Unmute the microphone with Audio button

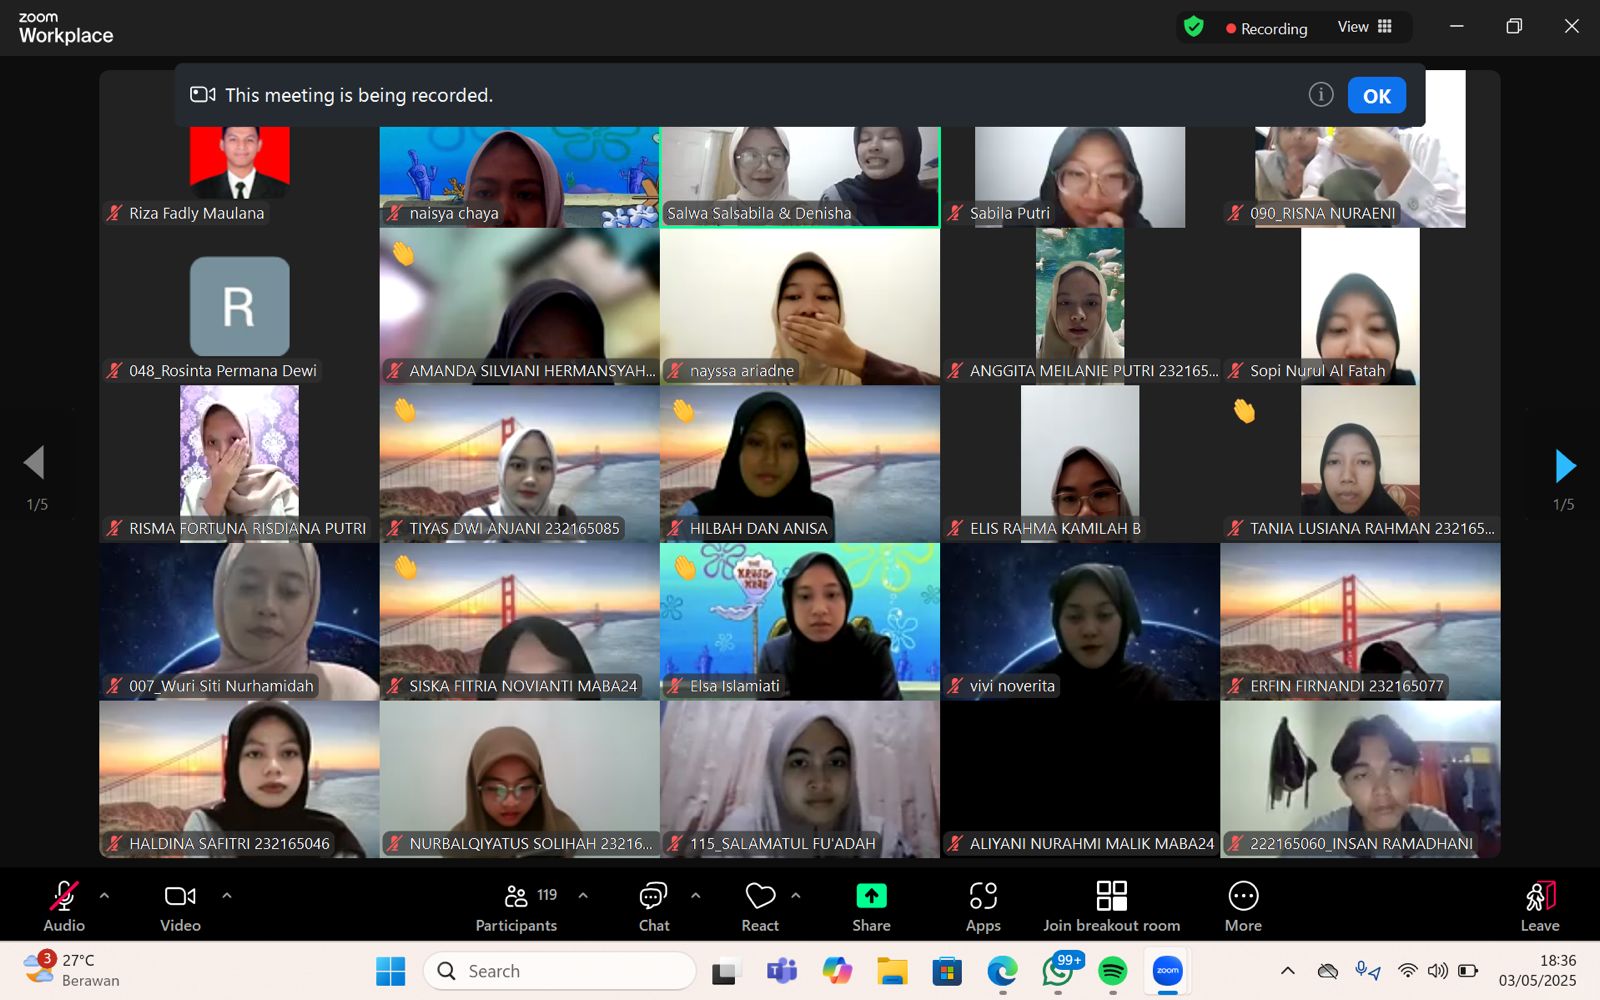pyautogui.click(x=64, y=906)
